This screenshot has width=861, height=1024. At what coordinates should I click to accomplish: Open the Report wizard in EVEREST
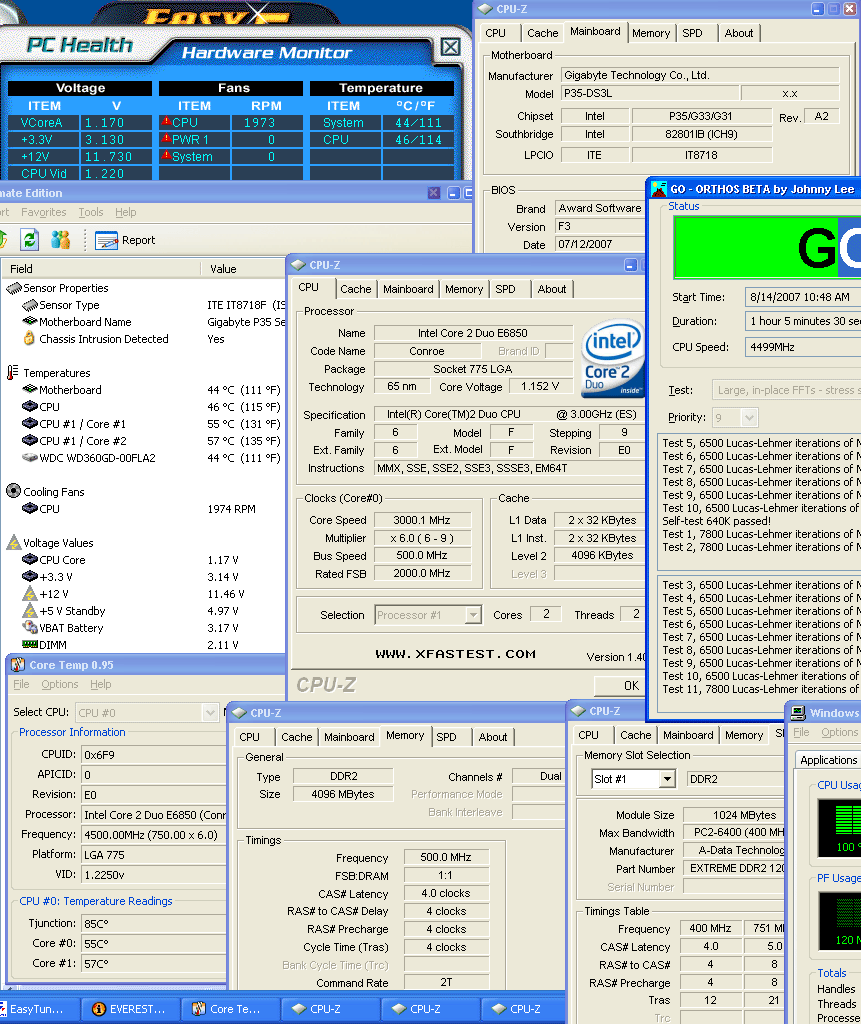coord(125,240)
